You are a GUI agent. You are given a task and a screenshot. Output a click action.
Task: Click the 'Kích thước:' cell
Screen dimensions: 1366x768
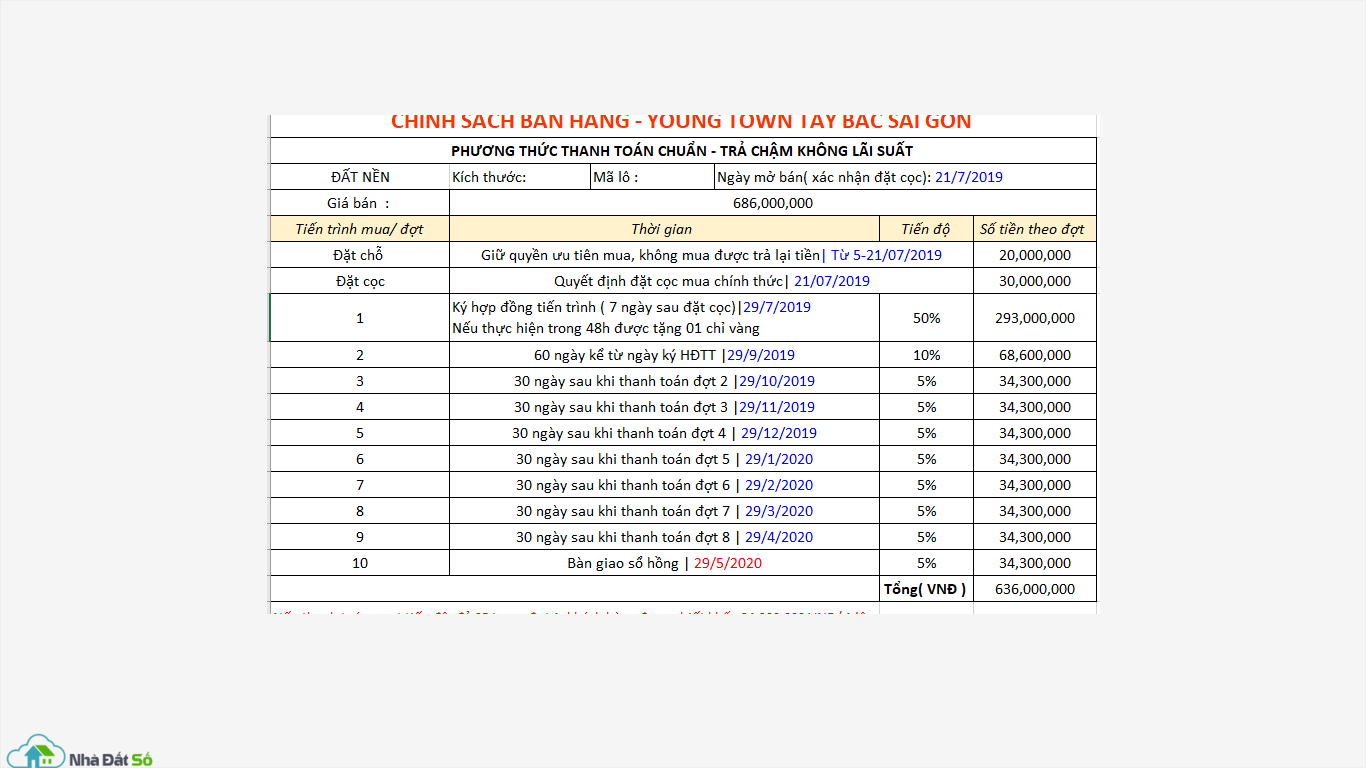[x=520, y=177]
